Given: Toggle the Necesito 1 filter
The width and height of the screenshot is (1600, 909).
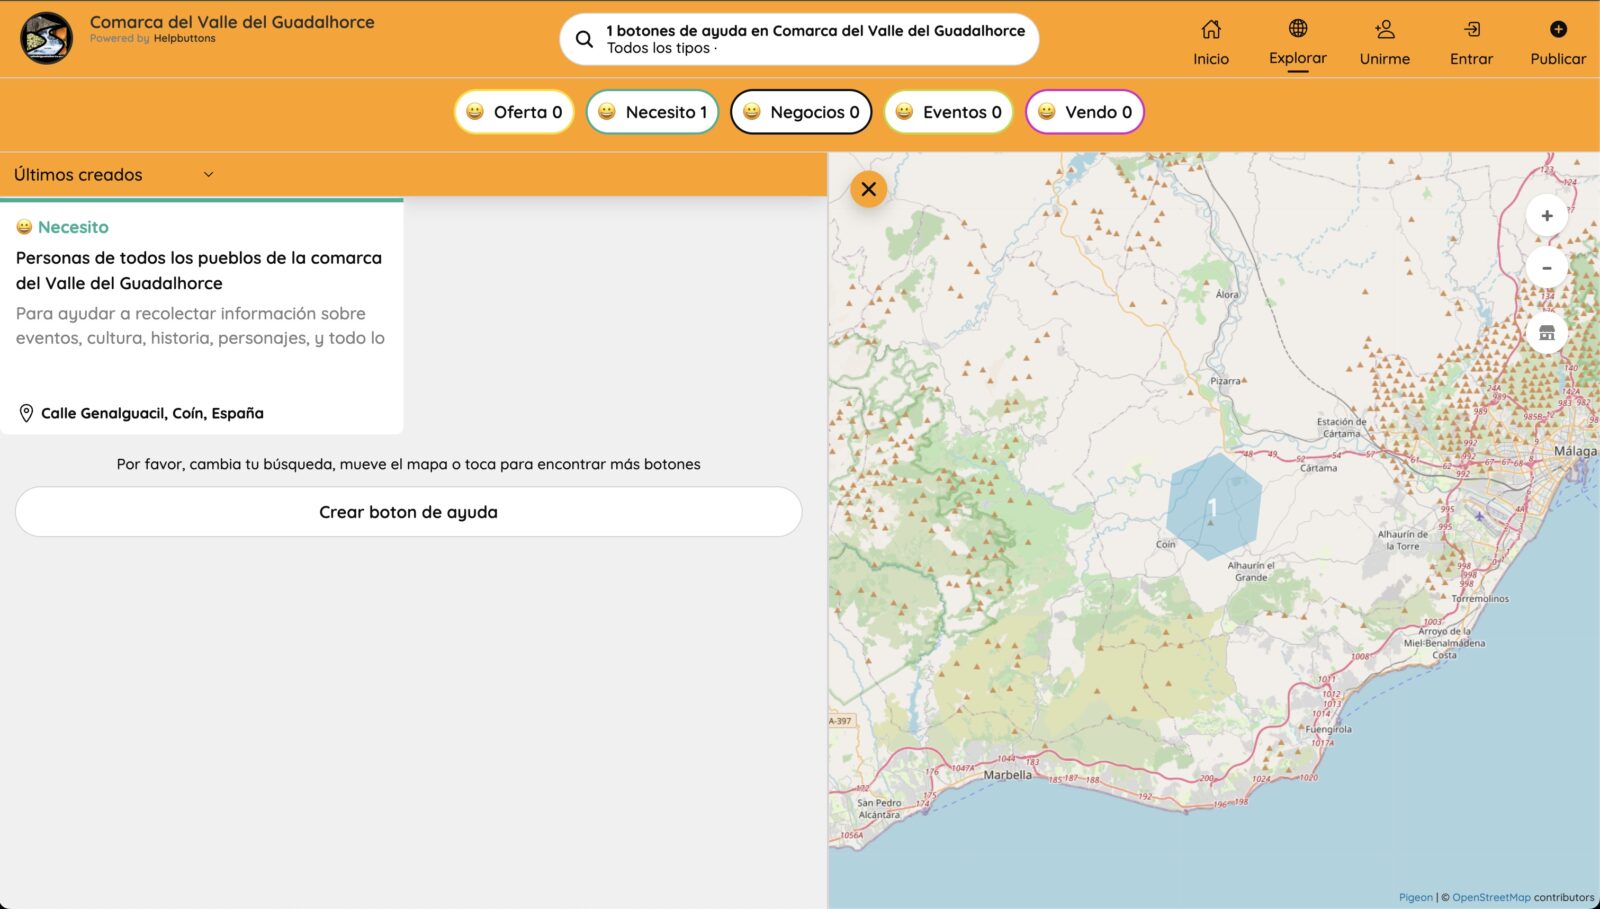Looking at the screenshot, I should click(x=652, y=112).
